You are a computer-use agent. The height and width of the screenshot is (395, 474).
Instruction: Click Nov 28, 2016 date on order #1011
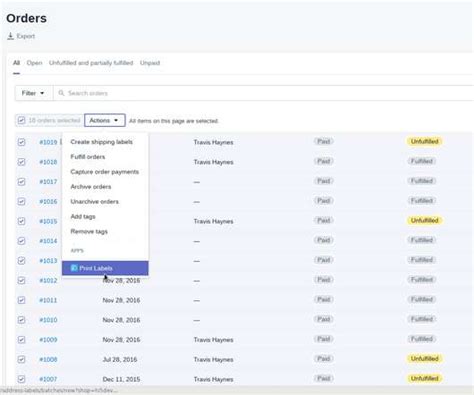(121, 300)
